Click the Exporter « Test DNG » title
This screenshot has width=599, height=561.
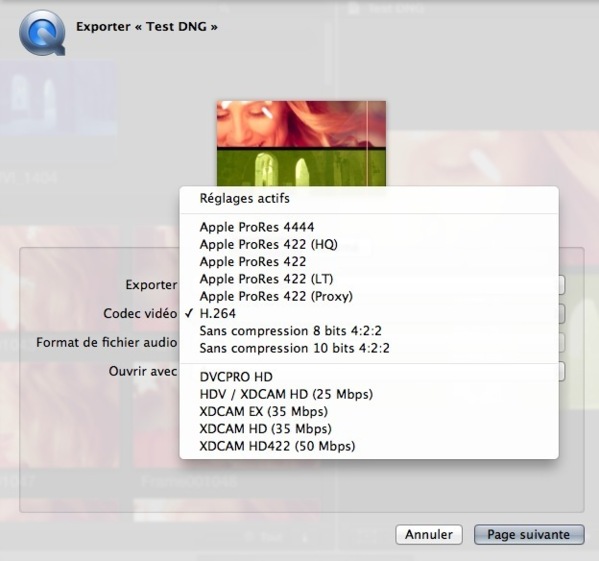pyautogui.click(x=147, y=27)
